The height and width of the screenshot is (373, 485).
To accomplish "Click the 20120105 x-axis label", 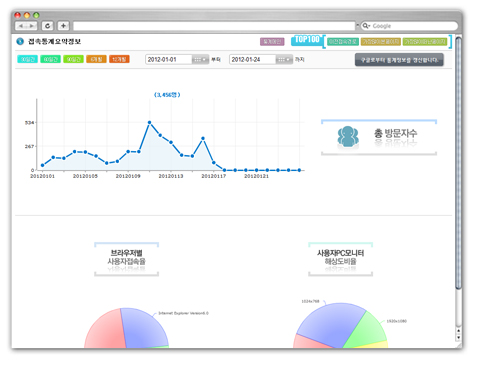I will pos(85,176).
